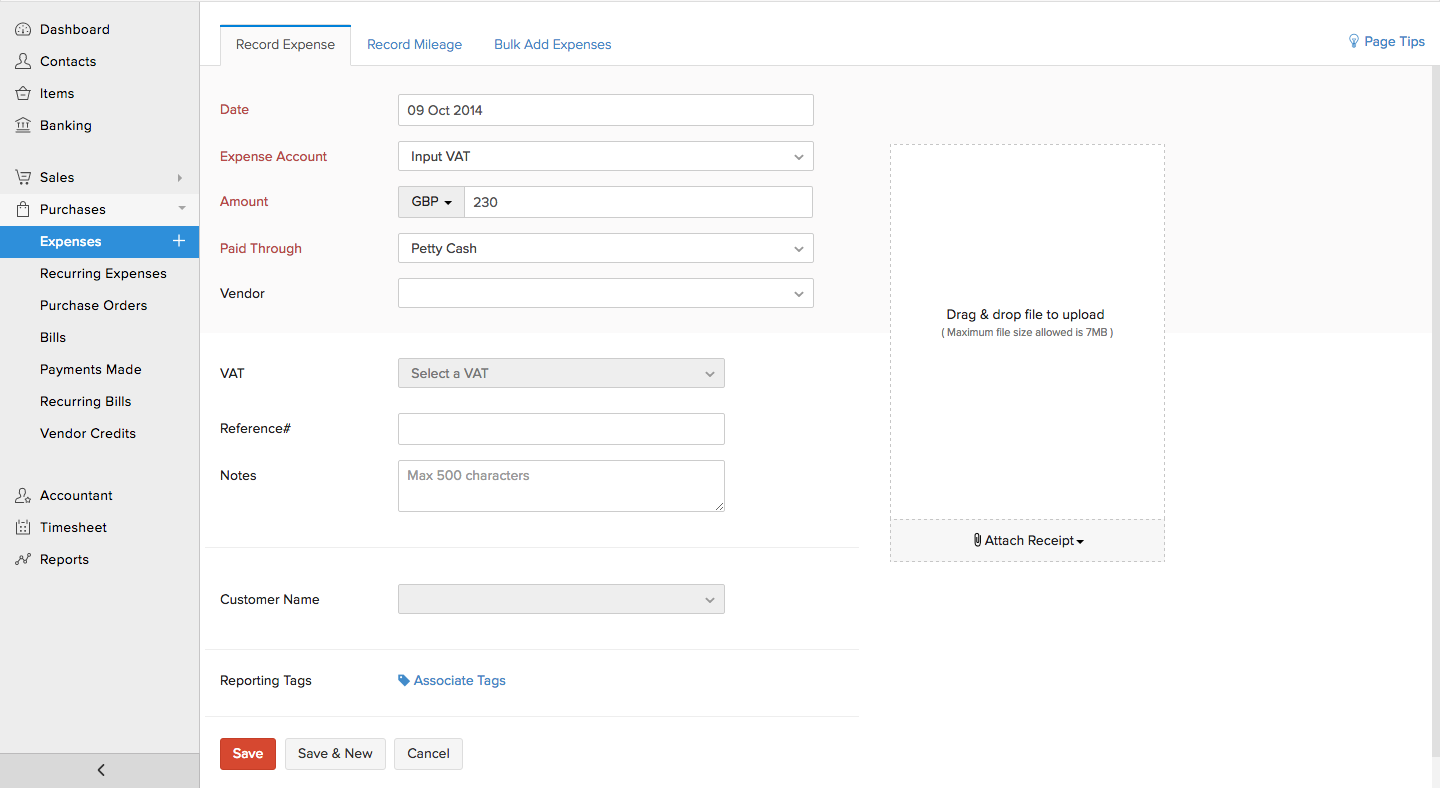Switch to the Record Mileage tab
1440x788 pixels.
(414, 45)
